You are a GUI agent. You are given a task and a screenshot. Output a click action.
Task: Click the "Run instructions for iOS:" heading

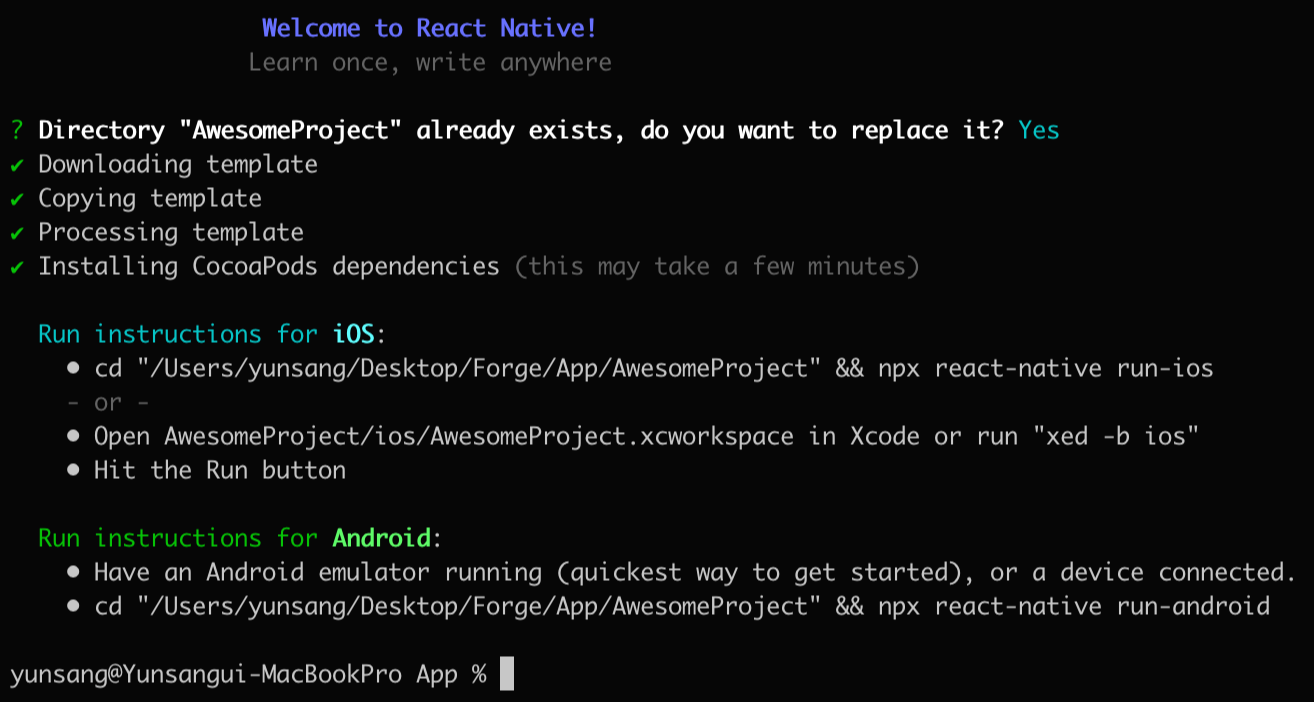[x=212, y=334]
